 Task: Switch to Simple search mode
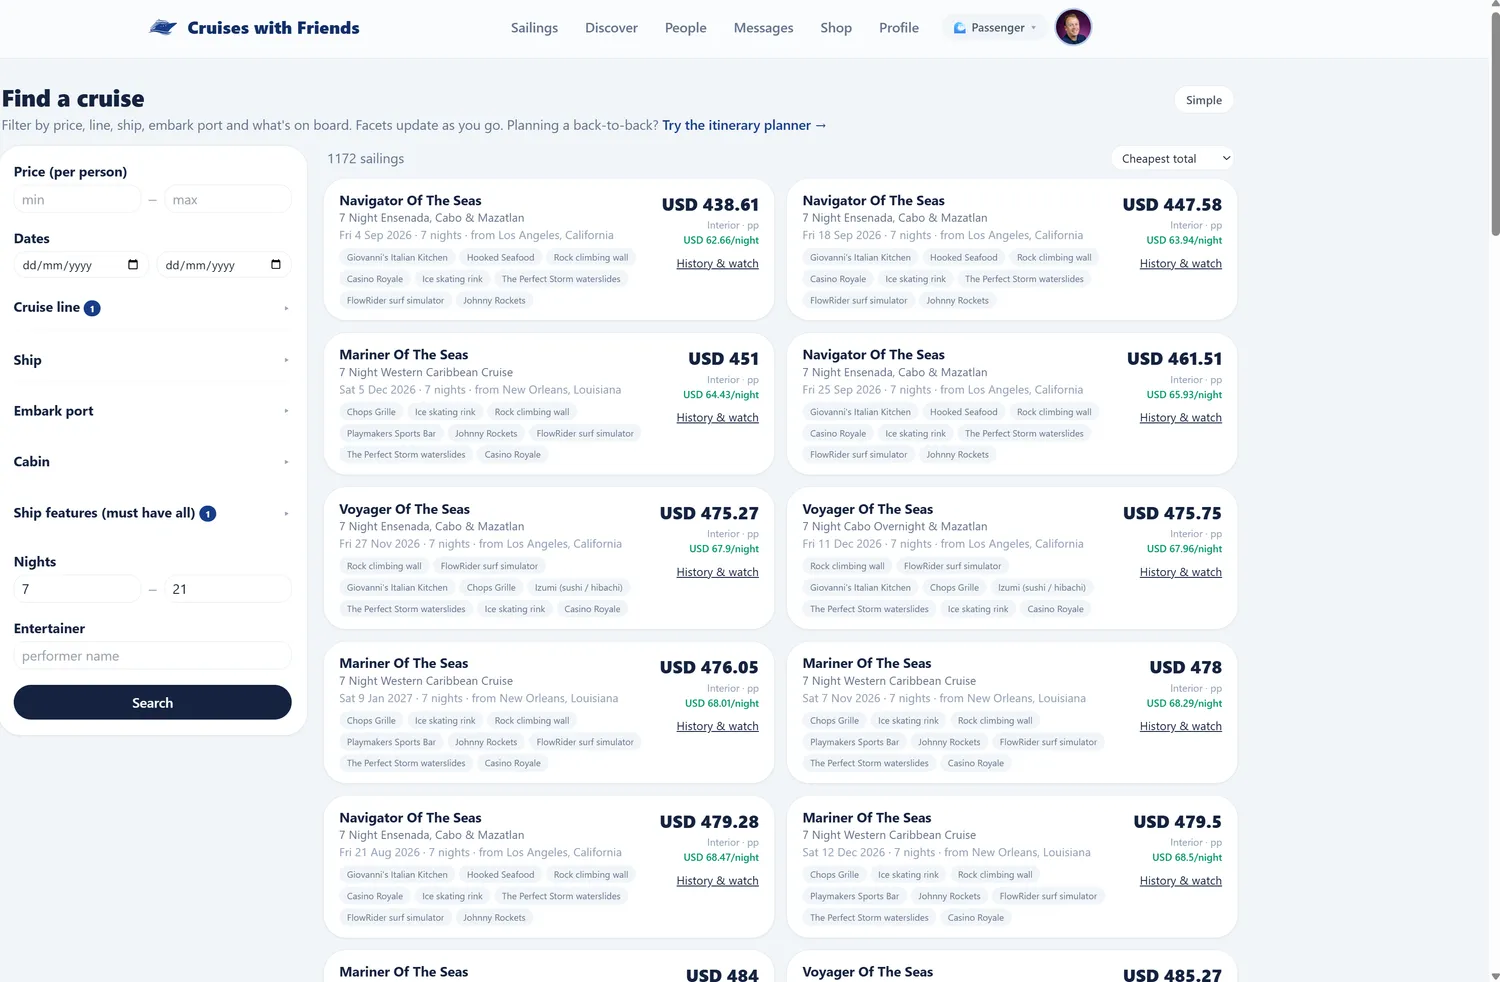tap(1204, 100)
